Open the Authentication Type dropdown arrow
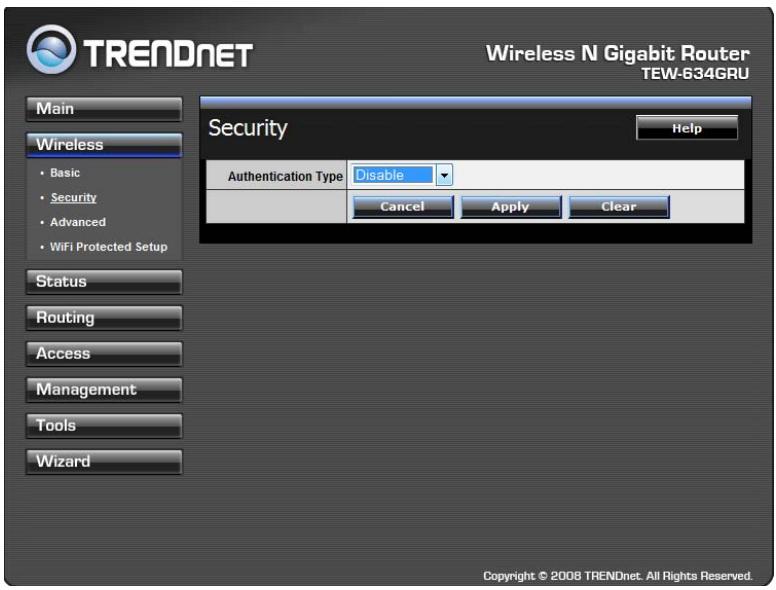 pyautogui.click(x=444, y=175)
